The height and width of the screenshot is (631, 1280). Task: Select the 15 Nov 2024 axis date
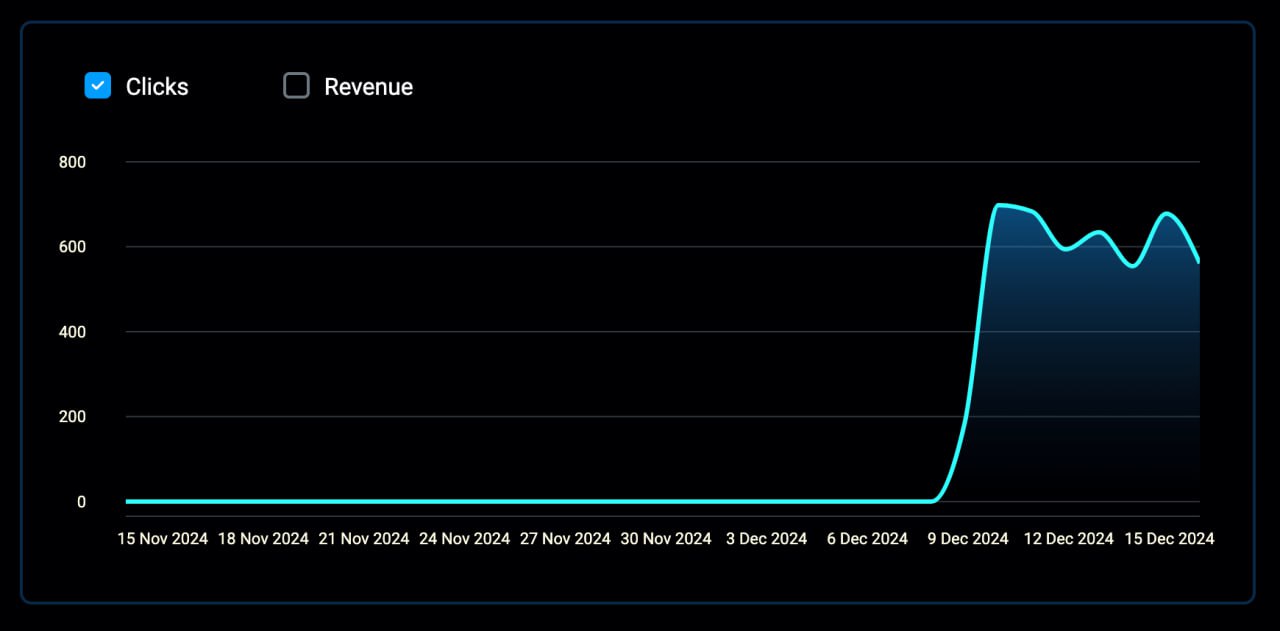pos(163,539)
